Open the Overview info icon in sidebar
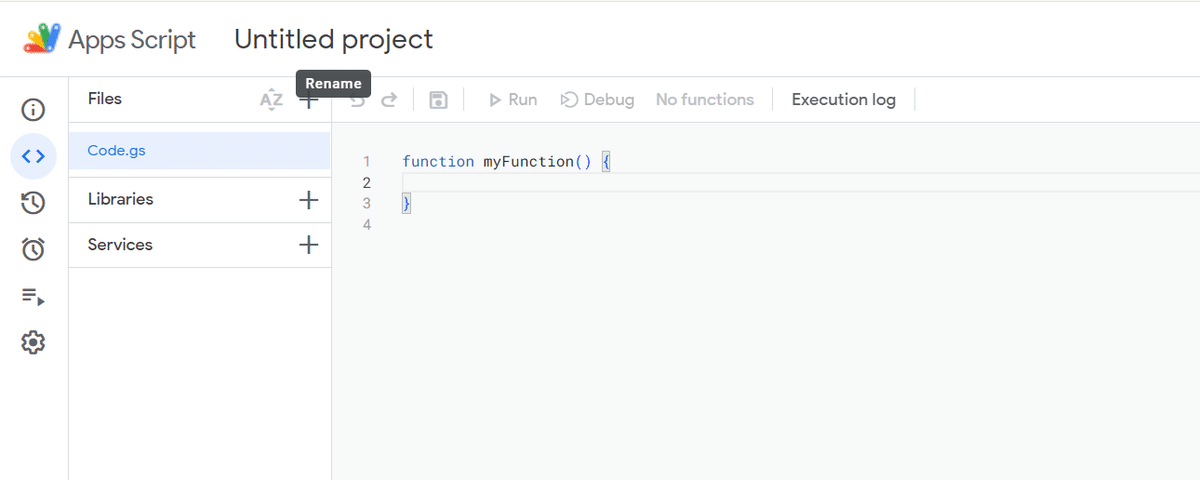Screen dimensions: 1200x480 click(x=33, y=110)
